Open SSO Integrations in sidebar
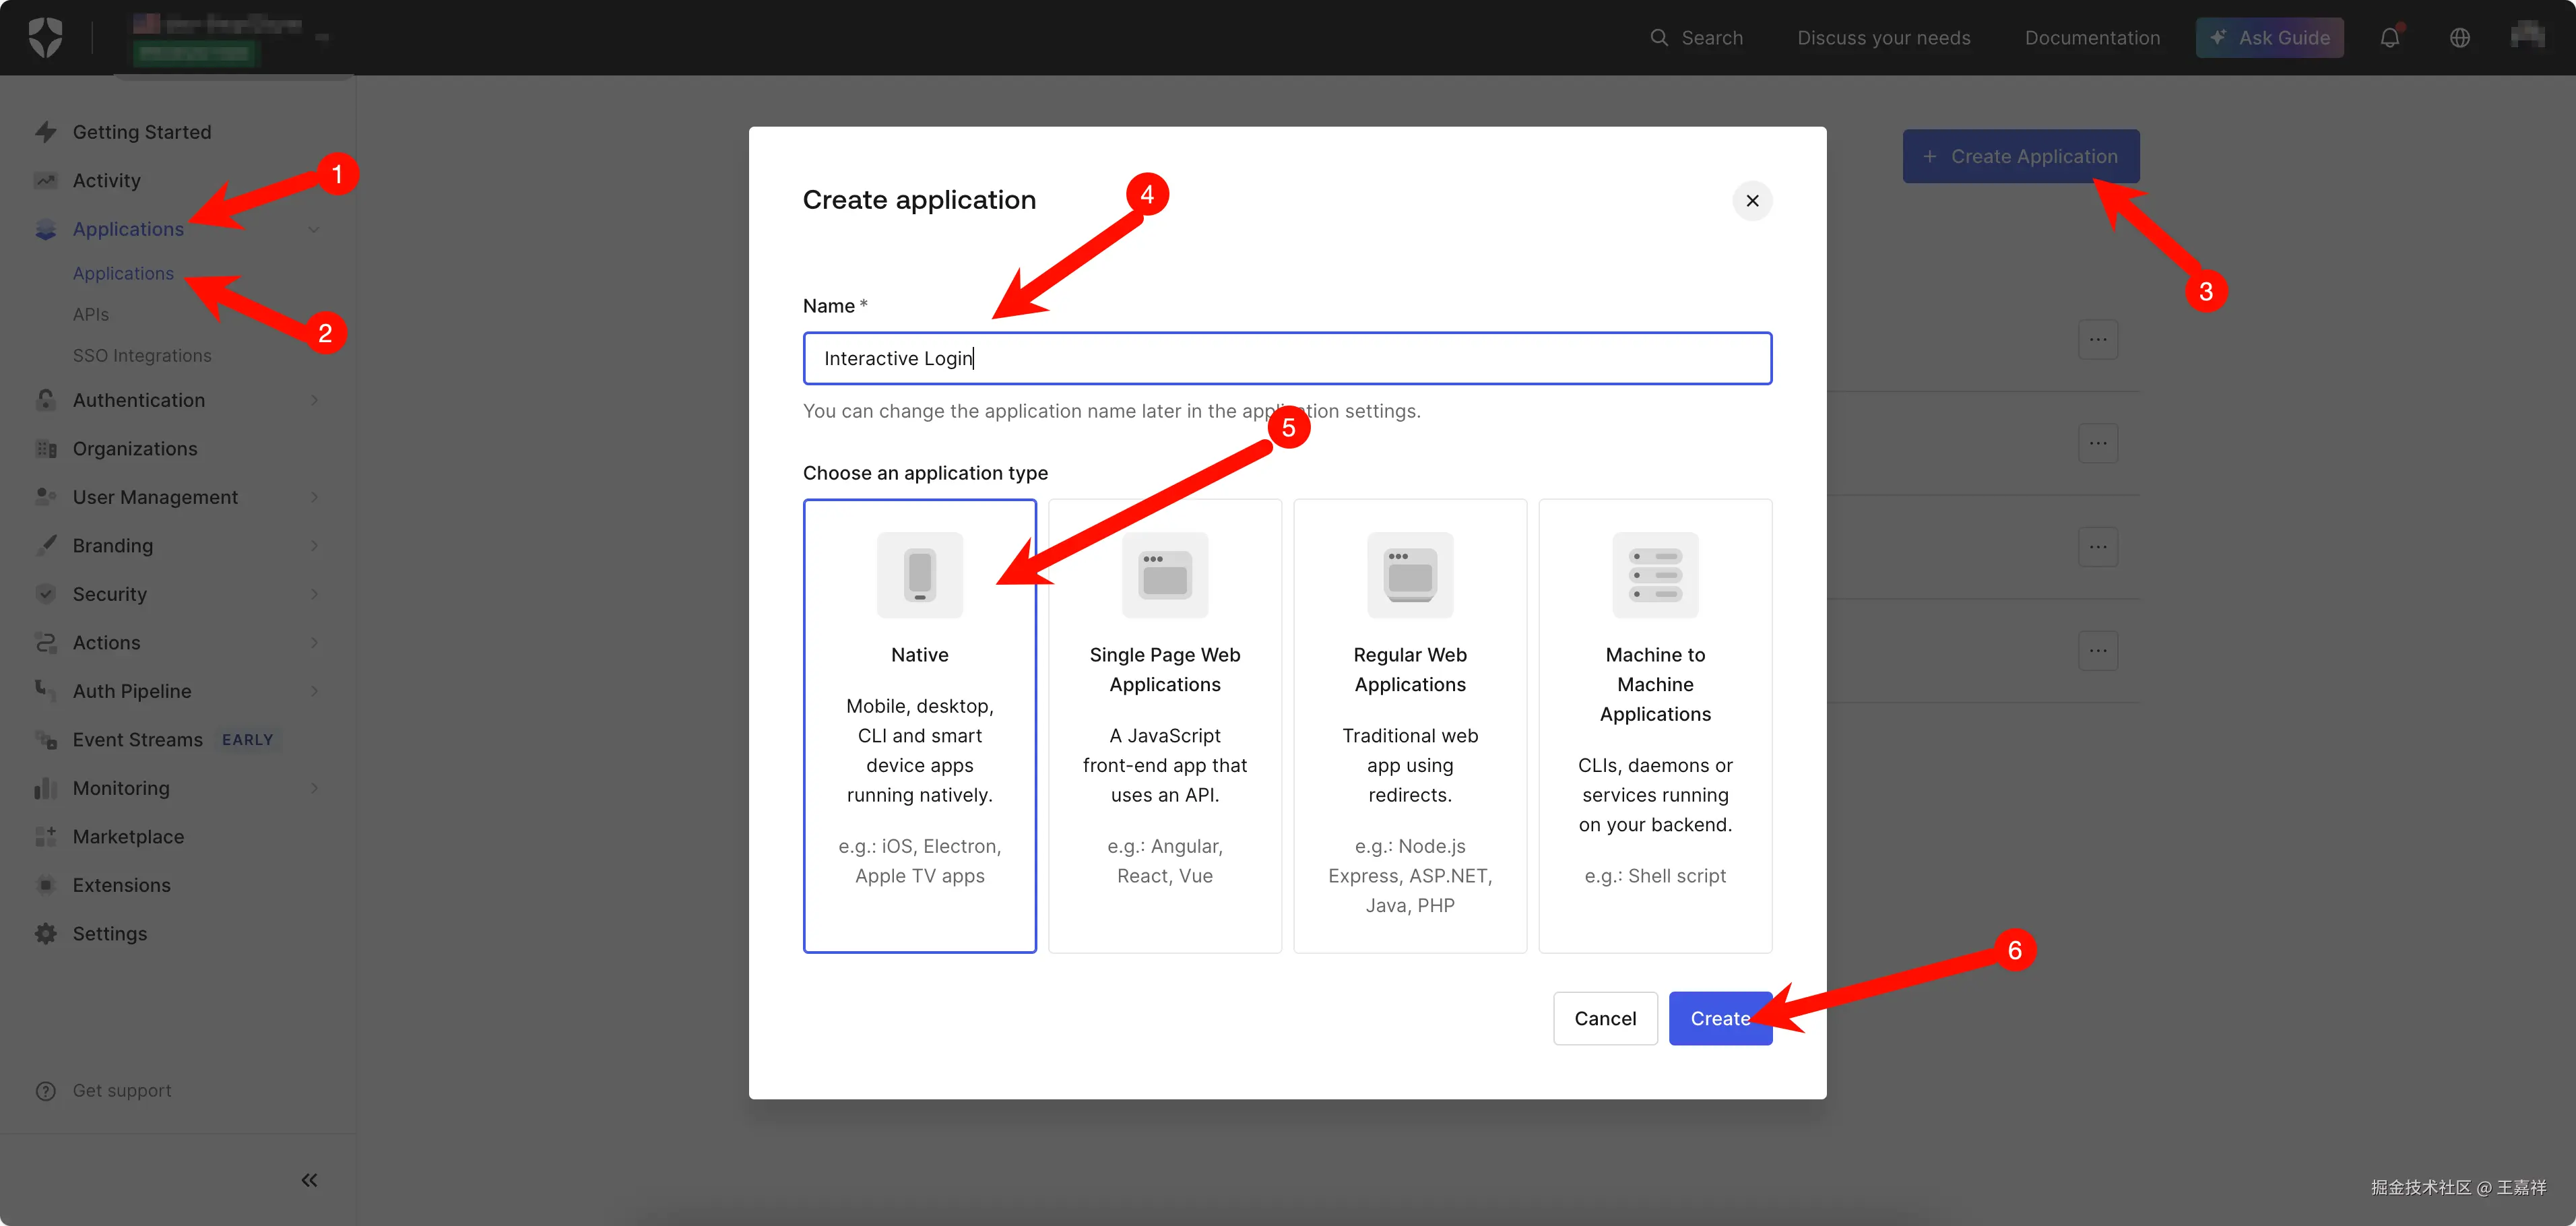Viewport: 2576px width, 1226px height. click(x=142, y=355)
